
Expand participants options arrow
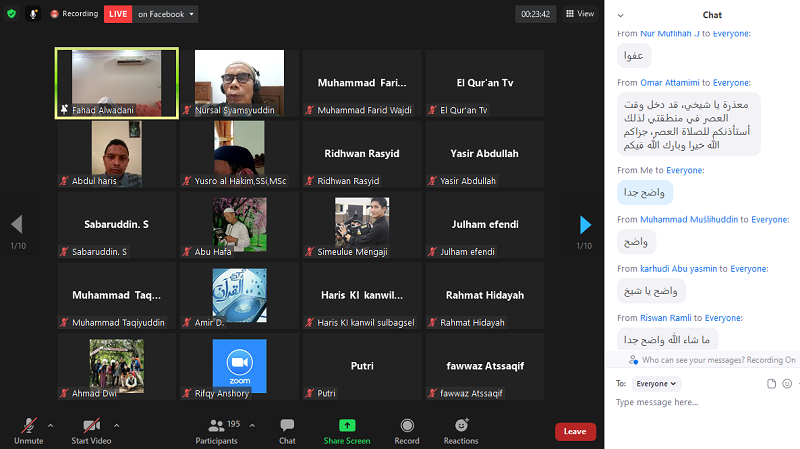[252, 425]
